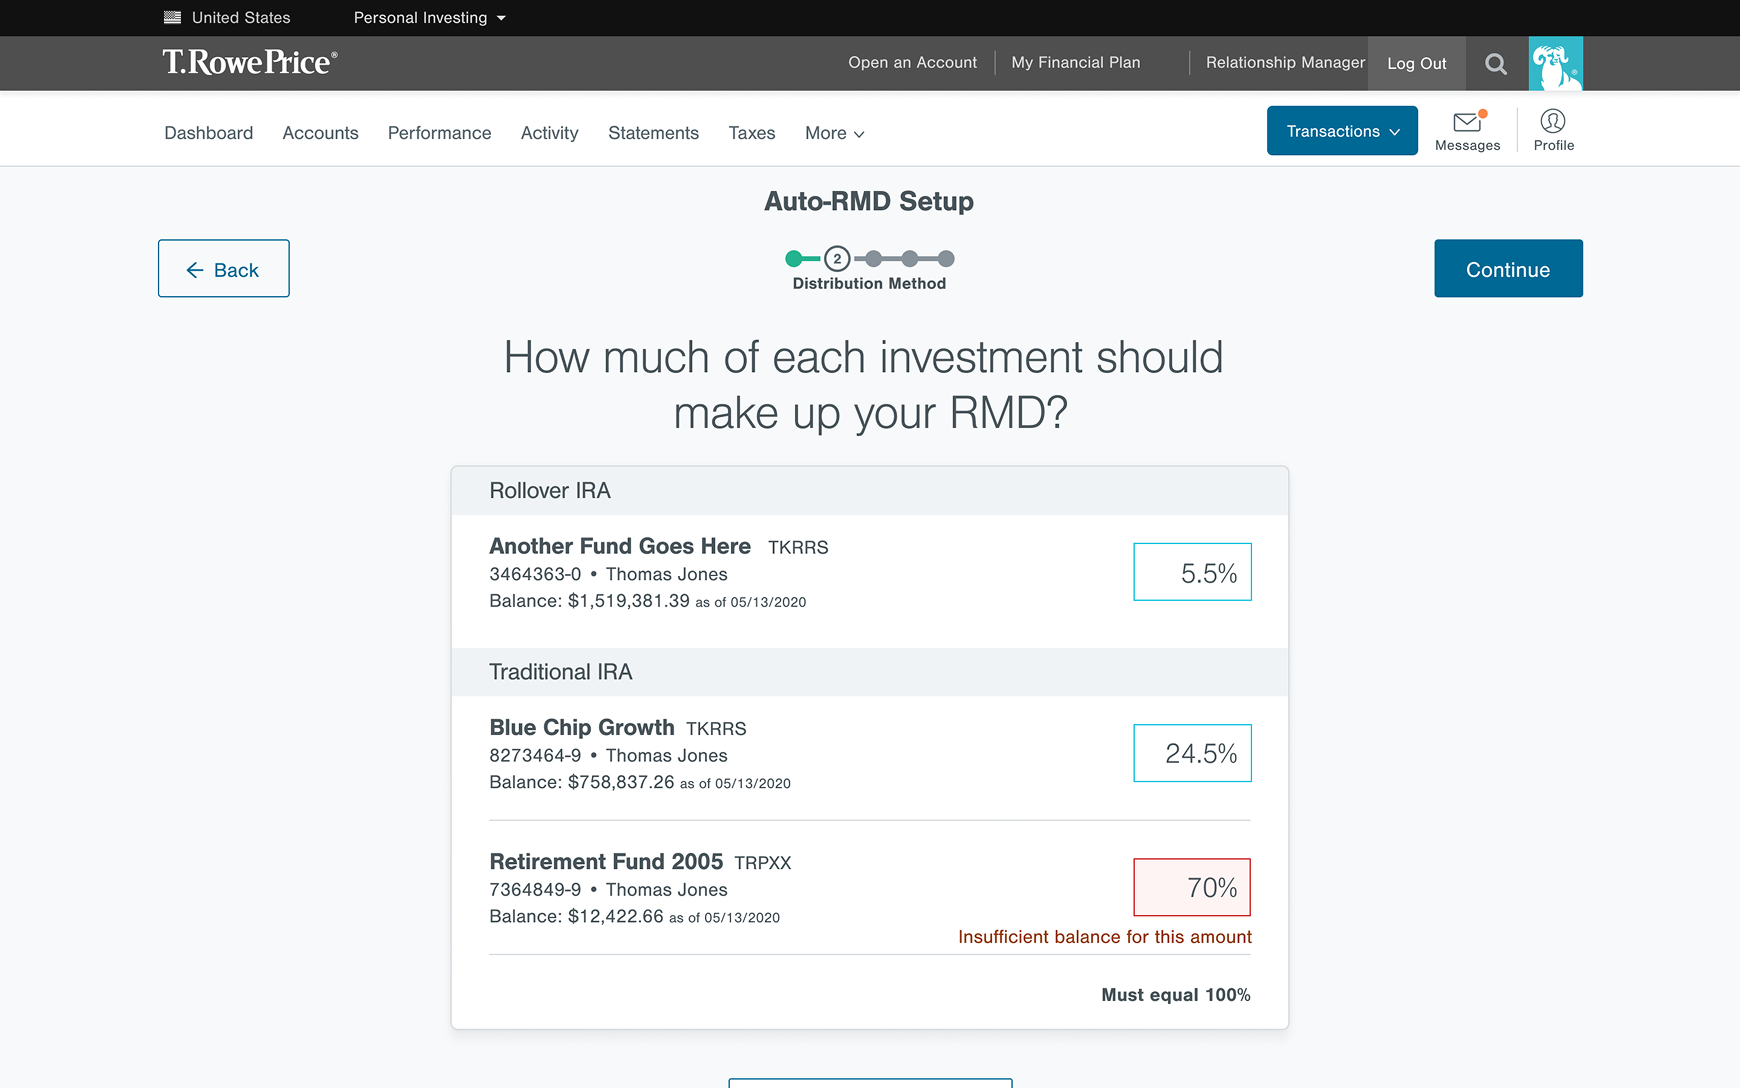Click account number 8273464-9
Viewport: 1740px width, 1088px height.
coord(535,755)
